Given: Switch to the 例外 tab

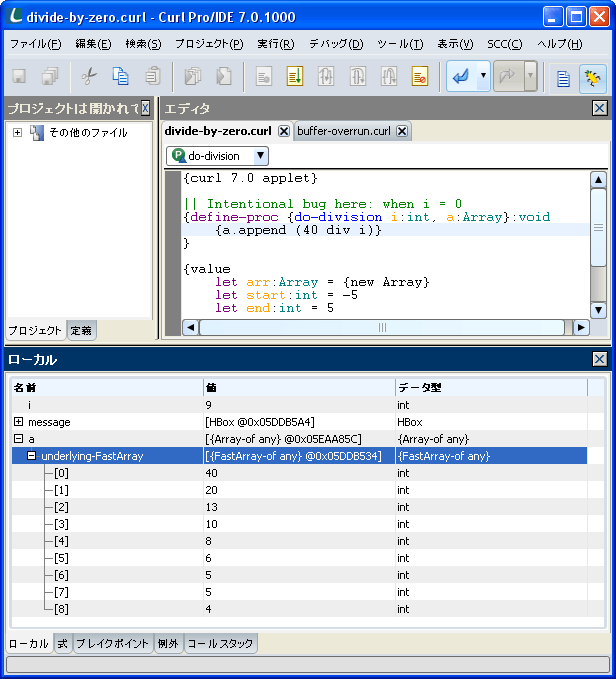Looking at the screenshot, I should [168, 643].
